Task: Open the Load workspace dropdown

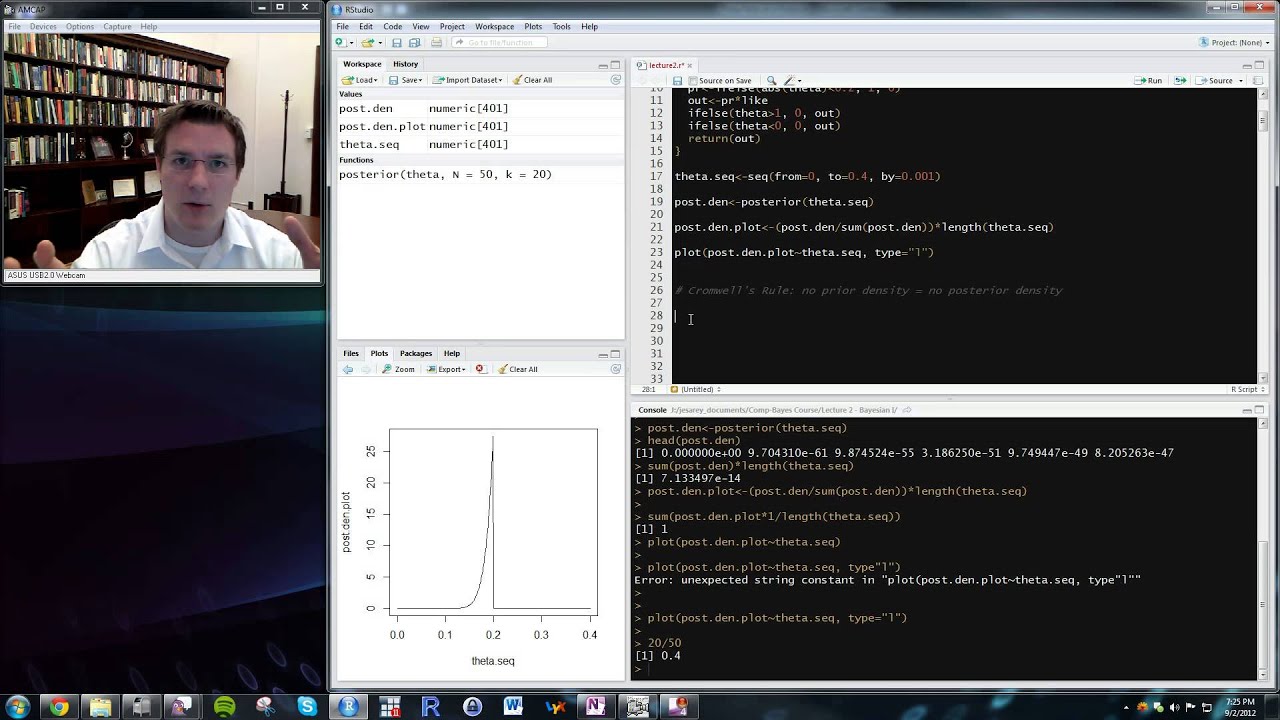Action: [361, 80]
